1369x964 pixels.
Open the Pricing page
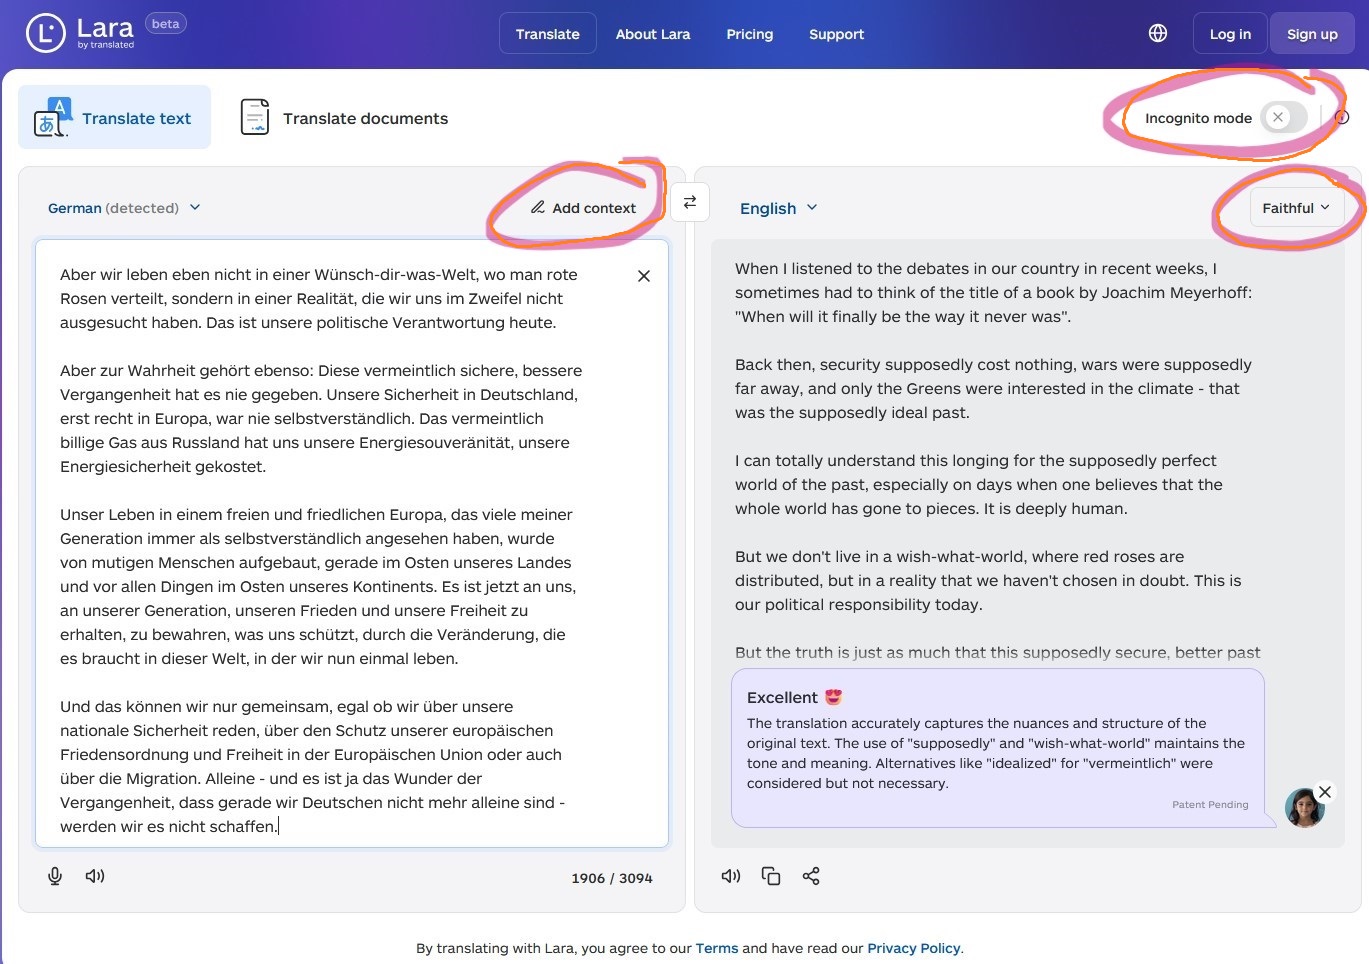[750, 34]
